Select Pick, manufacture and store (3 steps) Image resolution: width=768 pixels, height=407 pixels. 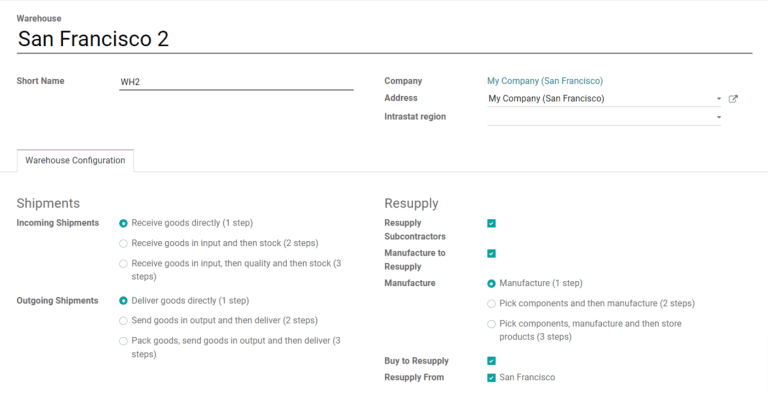(x=491, y=324)
